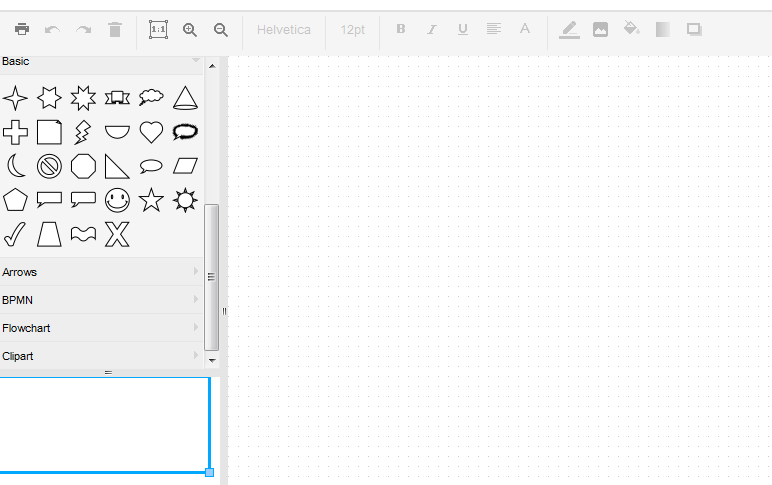Select the eight-point star burst shape

[x=83, y=98]
